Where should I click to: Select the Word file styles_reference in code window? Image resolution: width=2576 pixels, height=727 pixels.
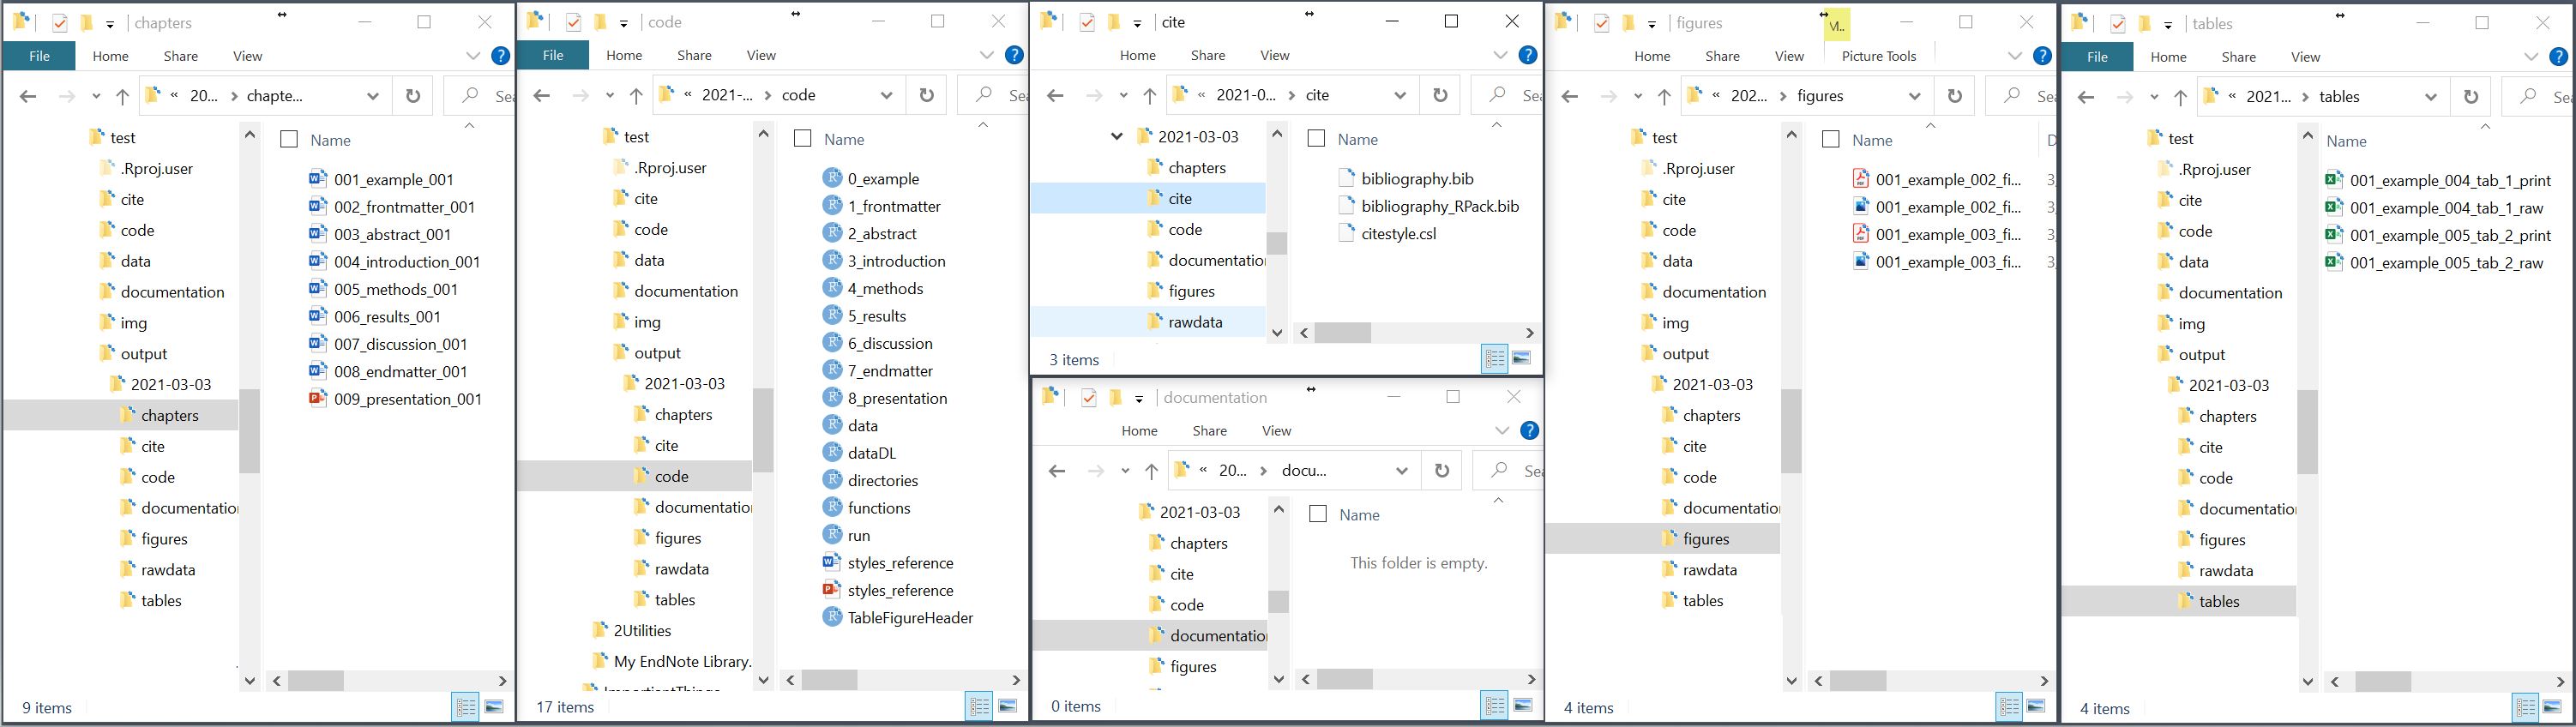click(888, 563)
